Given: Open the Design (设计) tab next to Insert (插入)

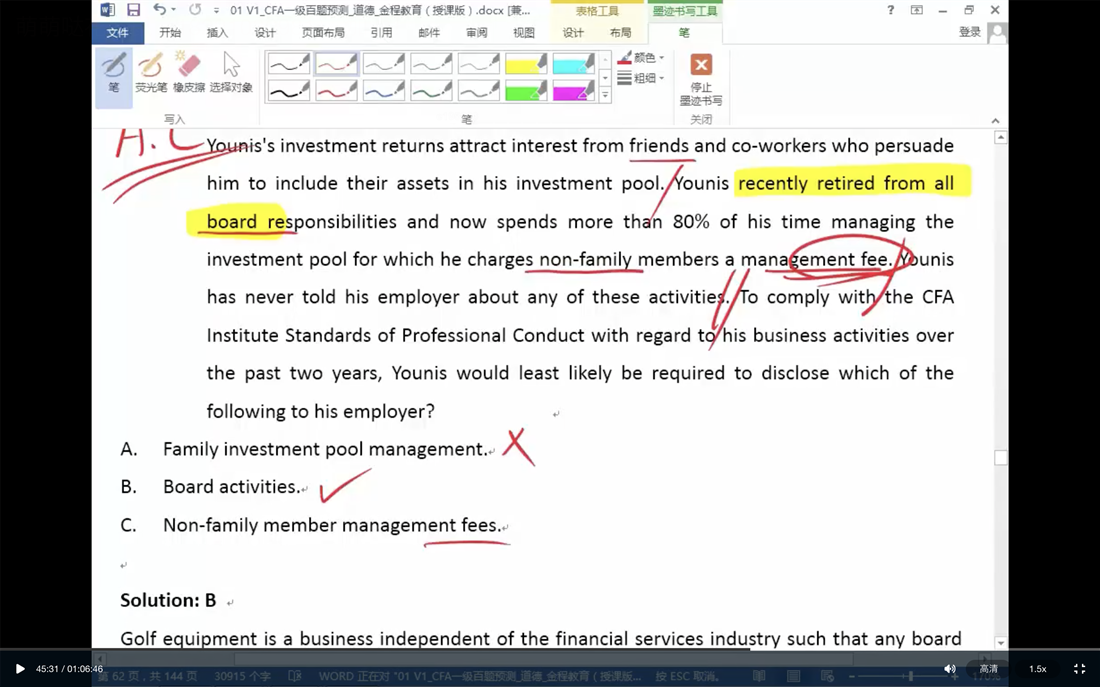Looking at the screenshot, I should pos(265,33).
